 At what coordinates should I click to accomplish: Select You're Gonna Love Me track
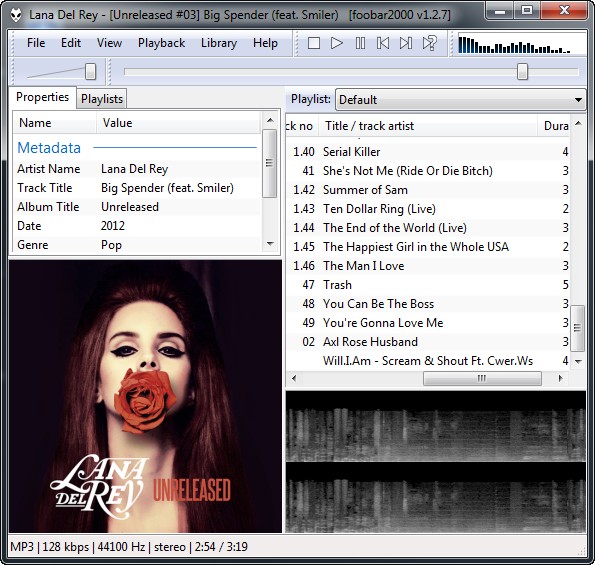point(428,323)
